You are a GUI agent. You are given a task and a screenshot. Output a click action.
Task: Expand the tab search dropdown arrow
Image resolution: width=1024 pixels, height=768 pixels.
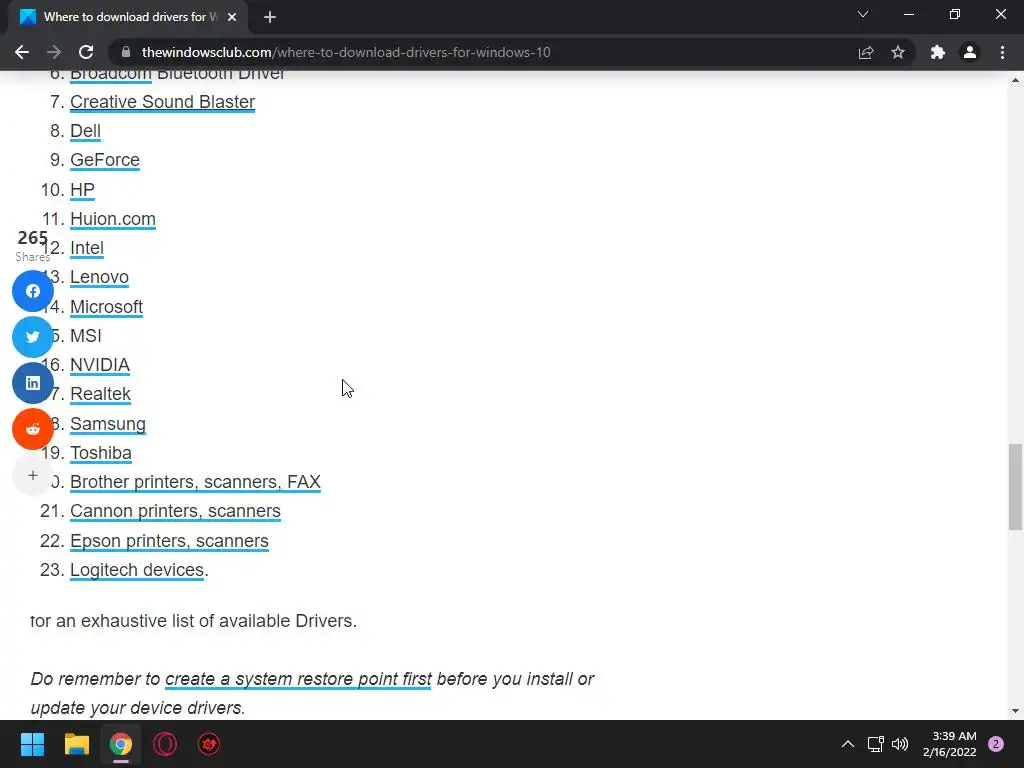pos(863,14)
